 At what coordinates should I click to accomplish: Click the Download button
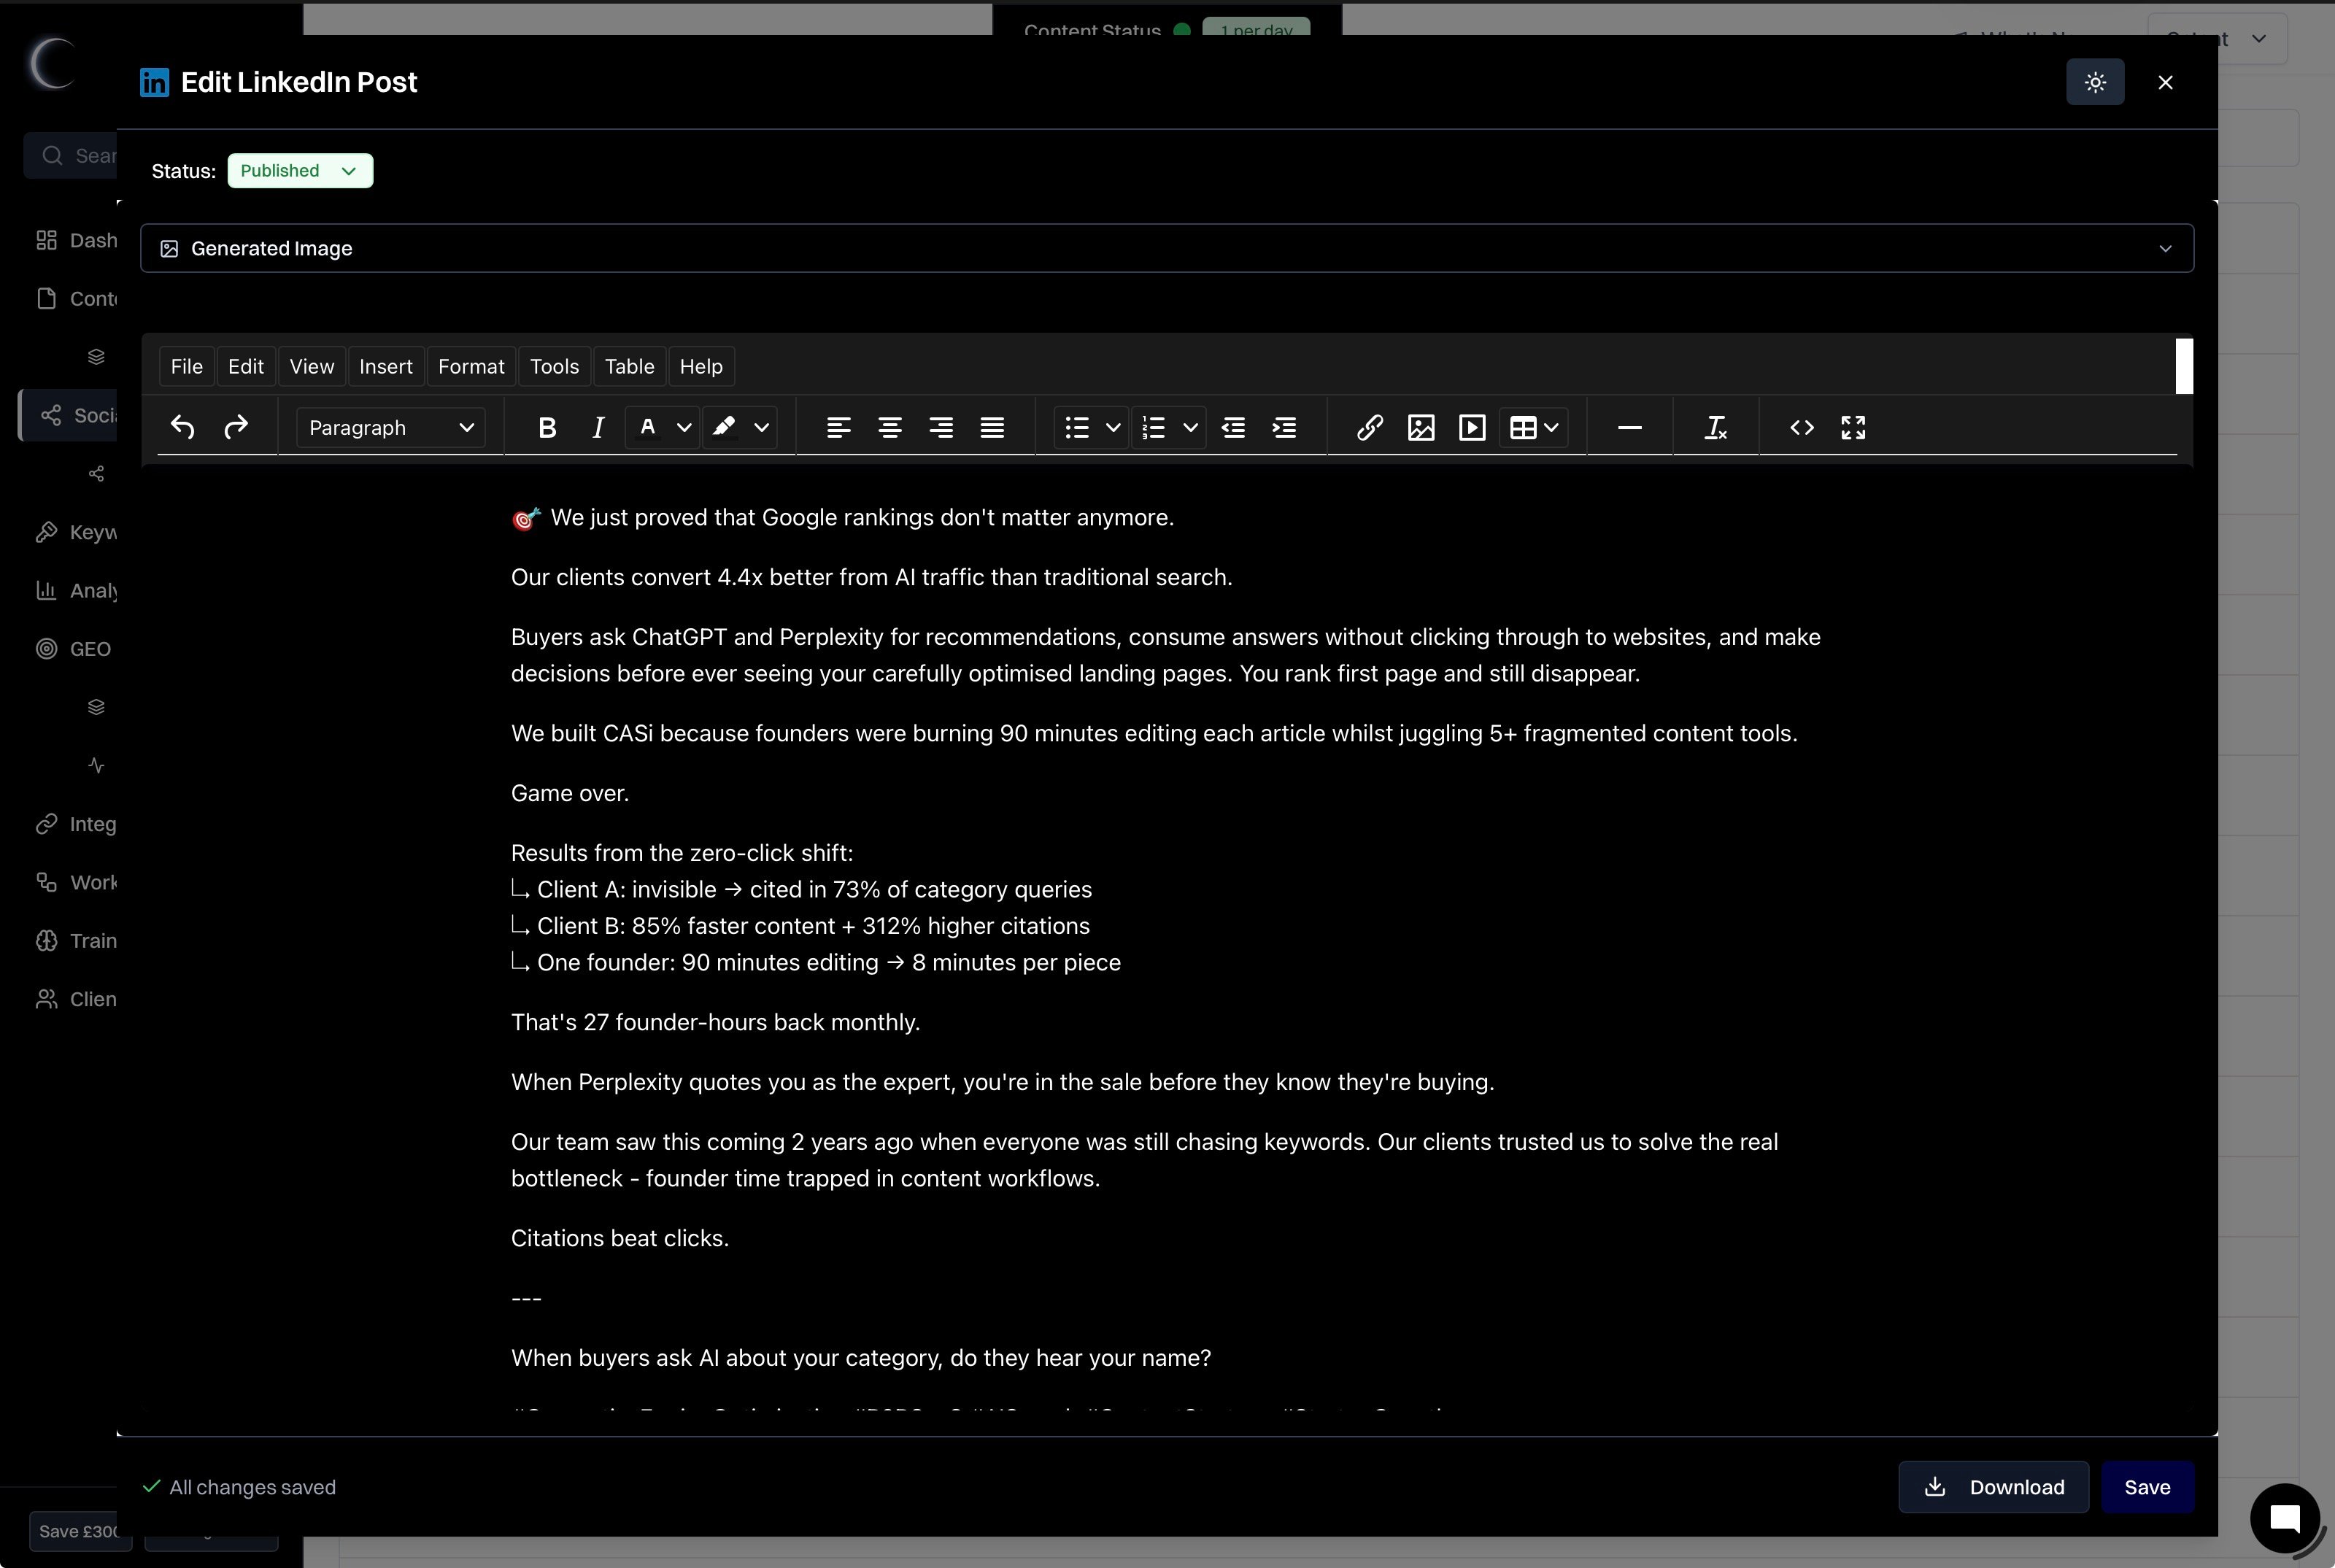pyautogui.click(x=1993, y=1486)
